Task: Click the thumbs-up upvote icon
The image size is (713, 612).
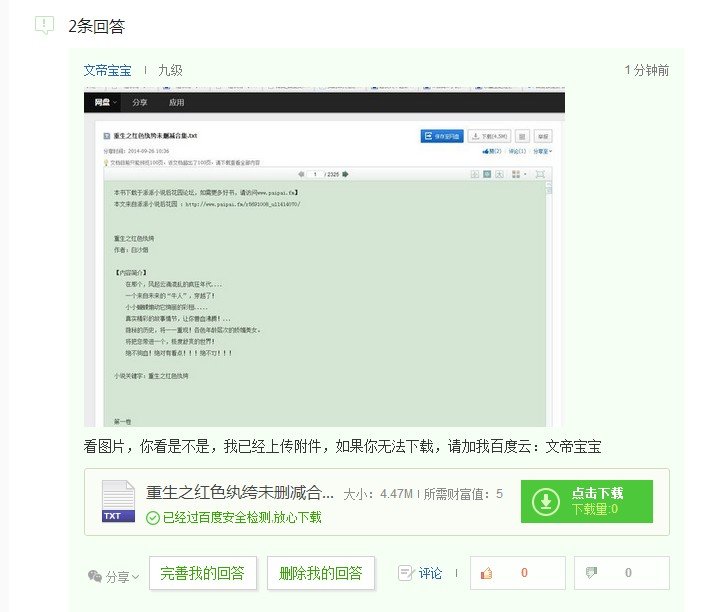Action: click(x=487, y=573)
